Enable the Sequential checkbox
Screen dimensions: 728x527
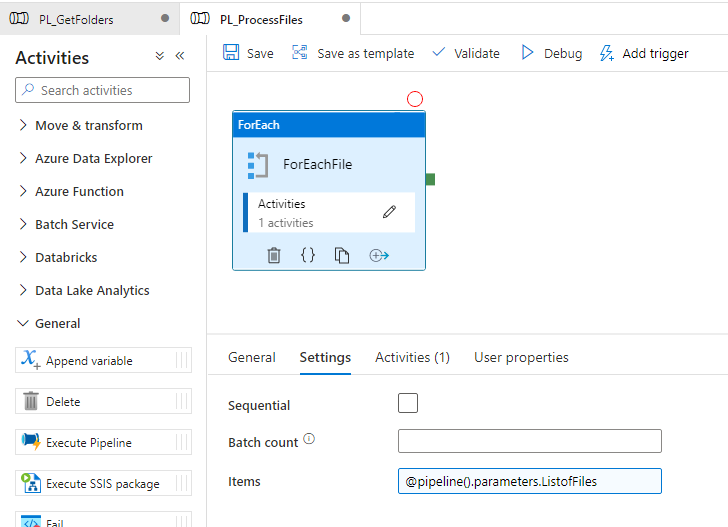pos(408,404)
